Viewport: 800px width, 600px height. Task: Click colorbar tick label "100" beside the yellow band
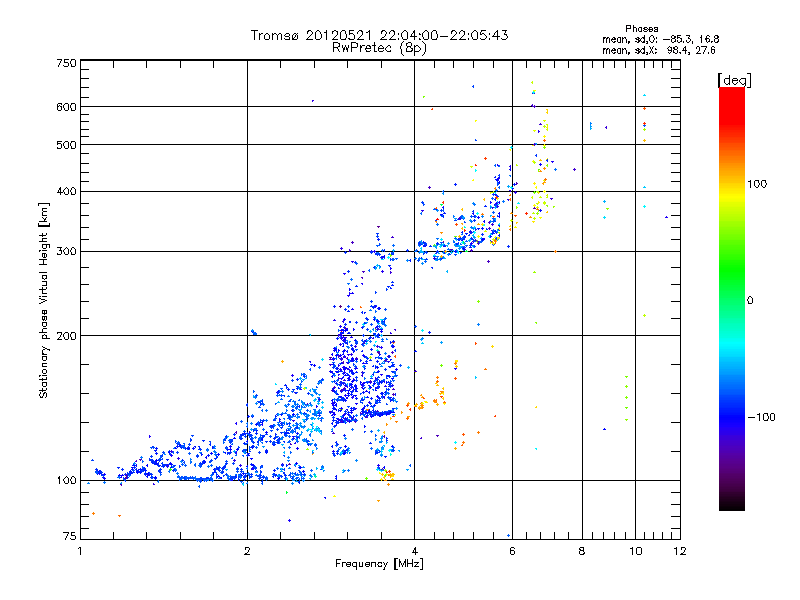coord(757,184)
